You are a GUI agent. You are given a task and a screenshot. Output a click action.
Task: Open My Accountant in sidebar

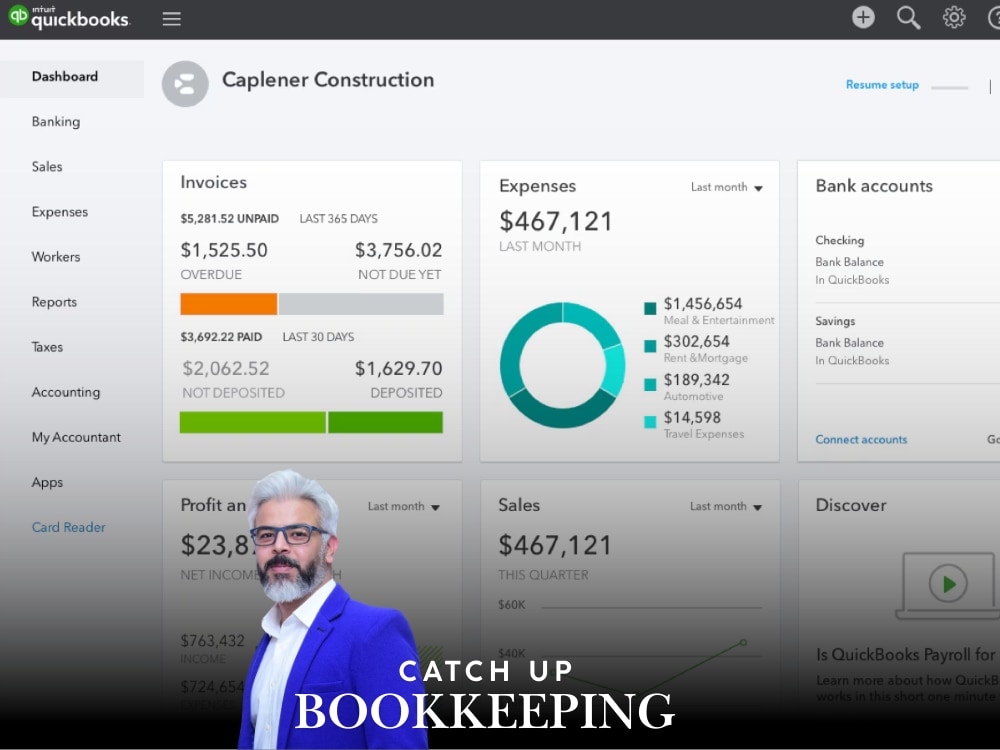click(76, 438)
